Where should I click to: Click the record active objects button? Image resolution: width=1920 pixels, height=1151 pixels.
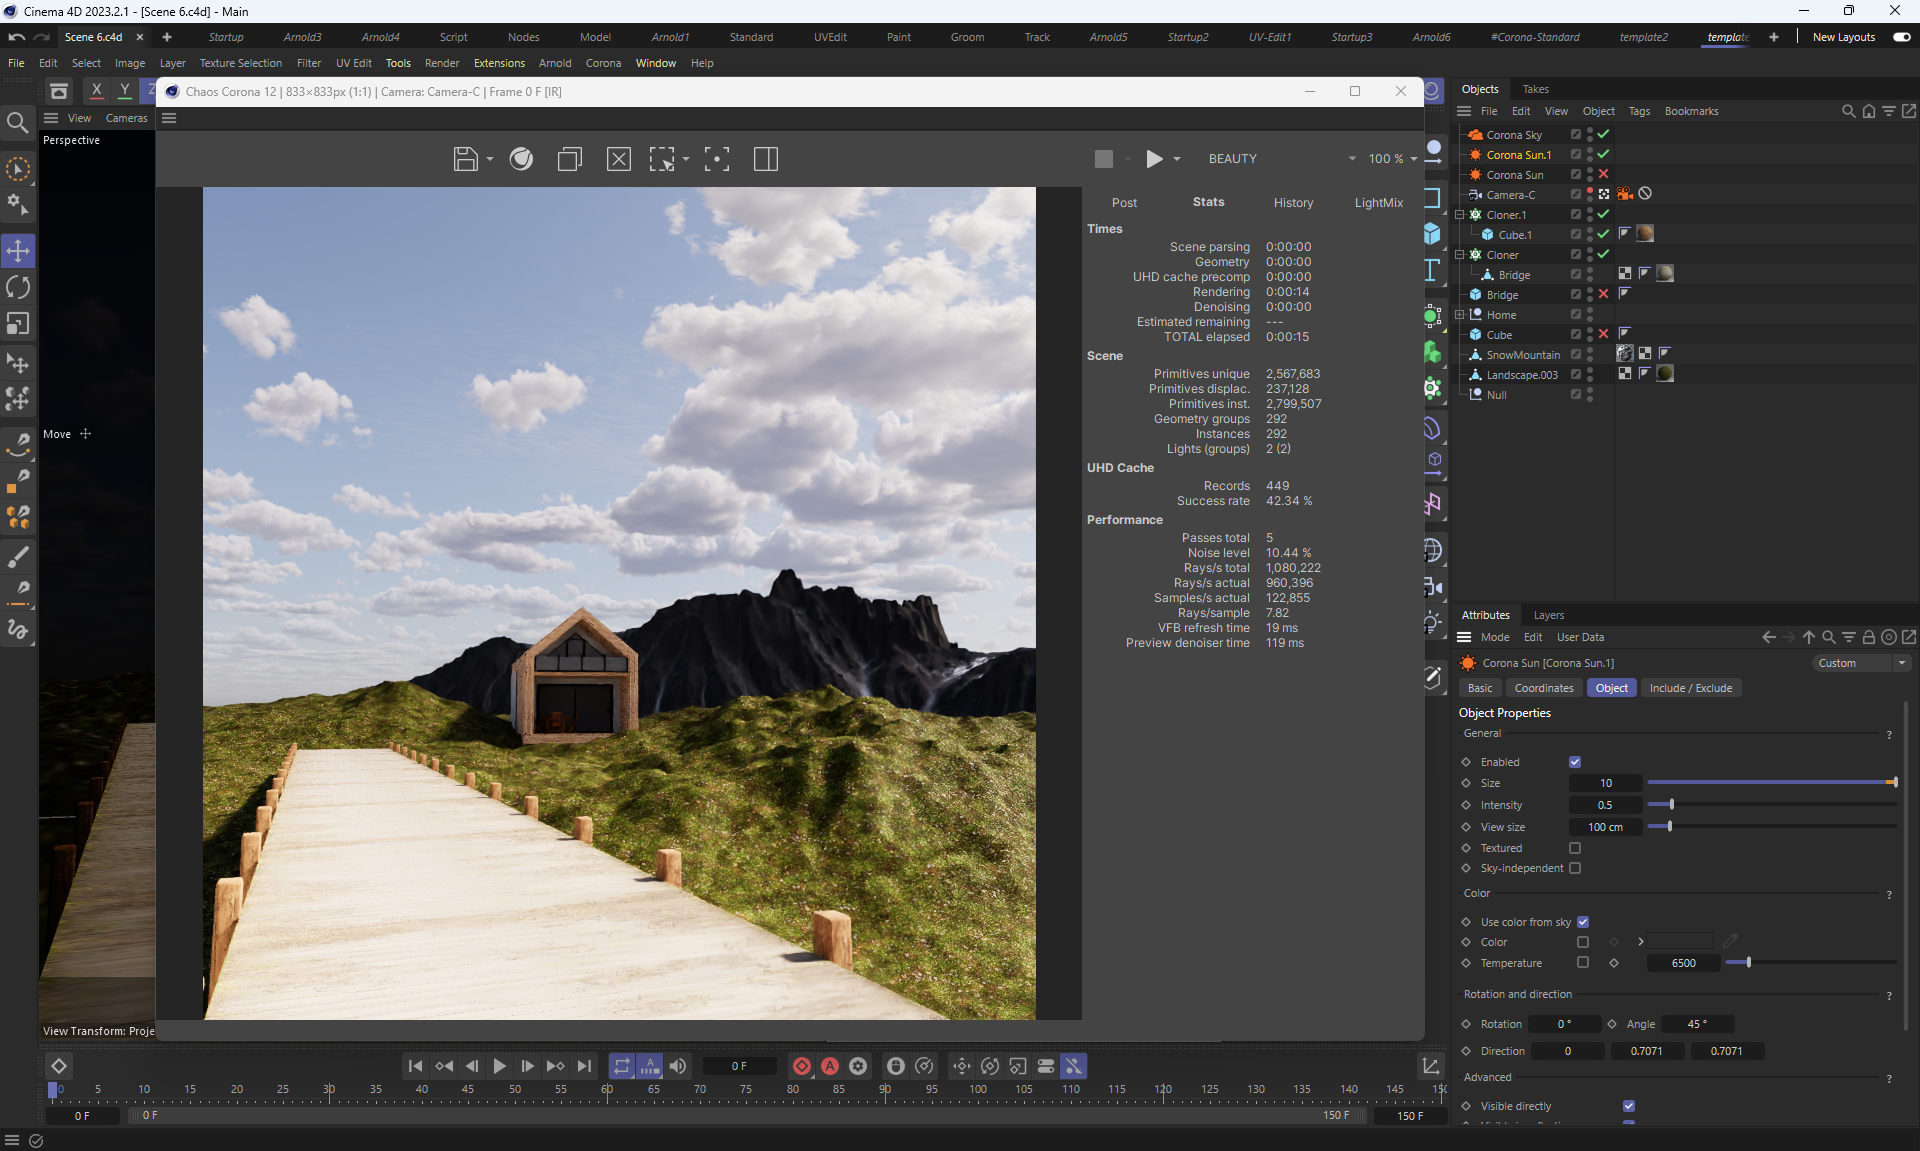802,1066
